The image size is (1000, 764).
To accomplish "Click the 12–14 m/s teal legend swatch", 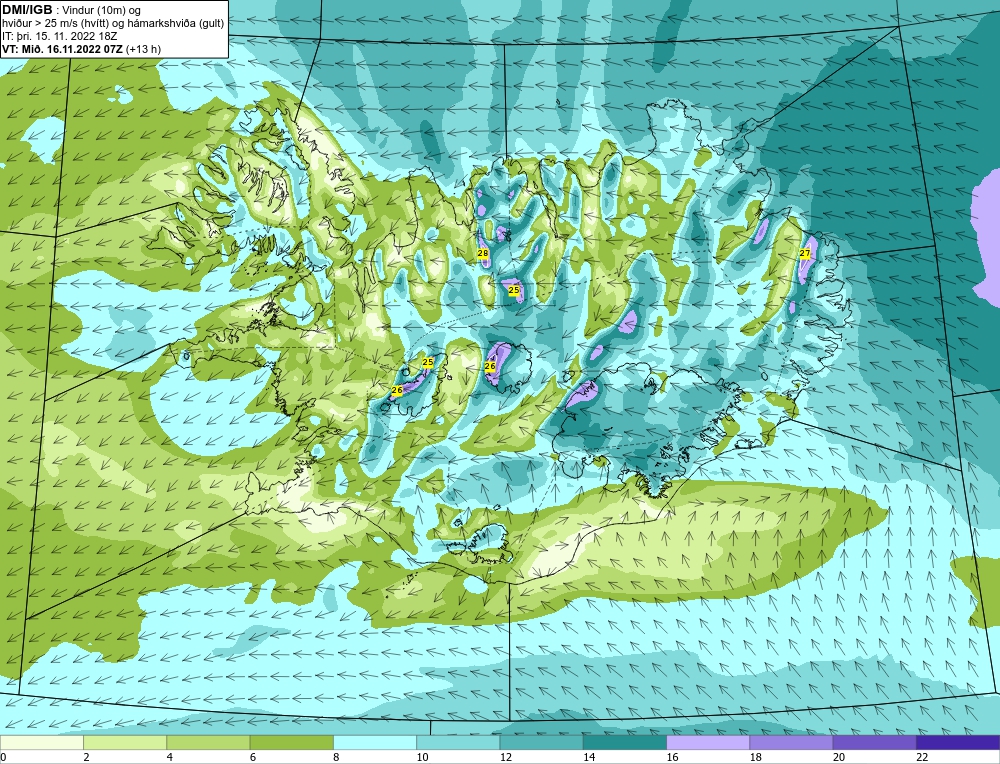I will pyautogui.click(x=541, y=743).
